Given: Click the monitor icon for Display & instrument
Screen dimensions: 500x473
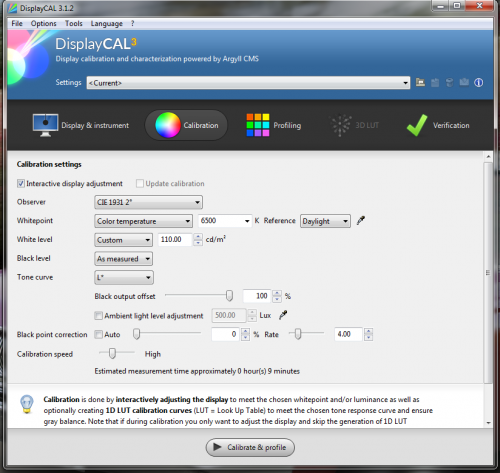Looking at the screenshot, I should [x=46, y=125].
